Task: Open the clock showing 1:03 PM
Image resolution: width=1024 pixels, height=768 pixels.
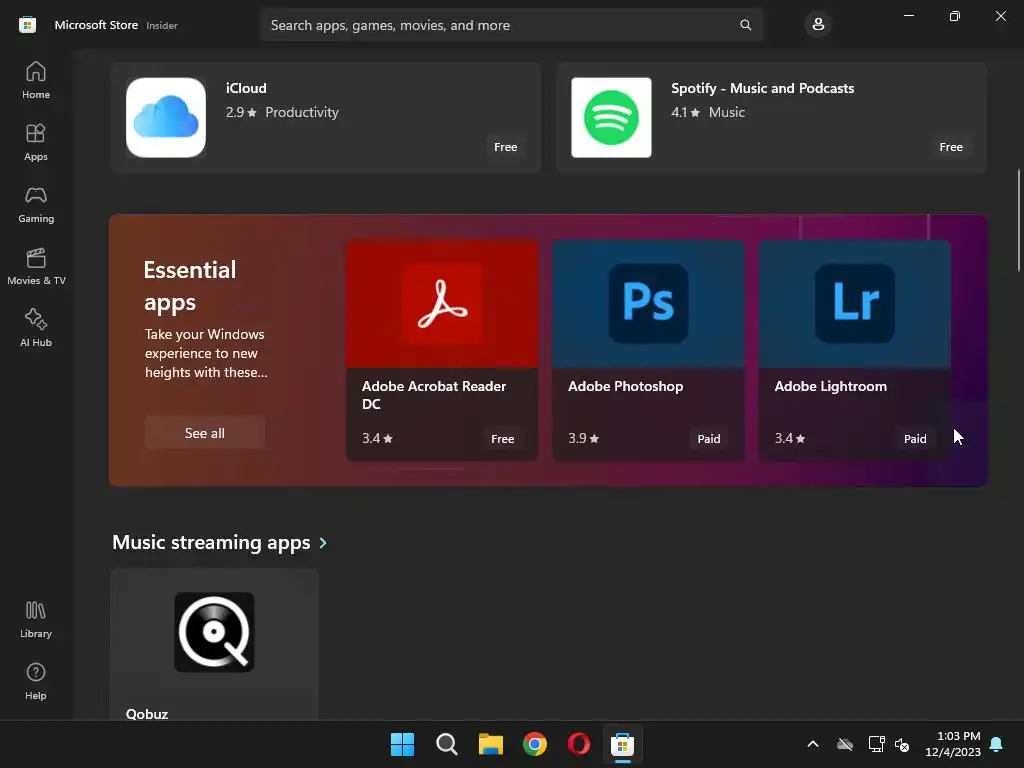Action: tap(953, 744)
